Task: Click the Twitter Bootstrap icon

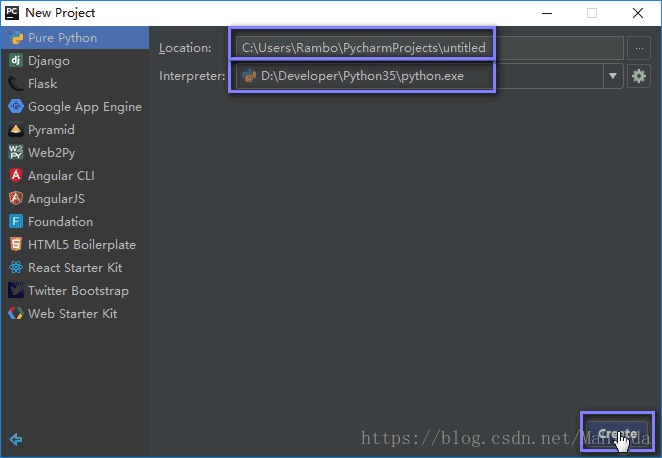Action: 16,290
